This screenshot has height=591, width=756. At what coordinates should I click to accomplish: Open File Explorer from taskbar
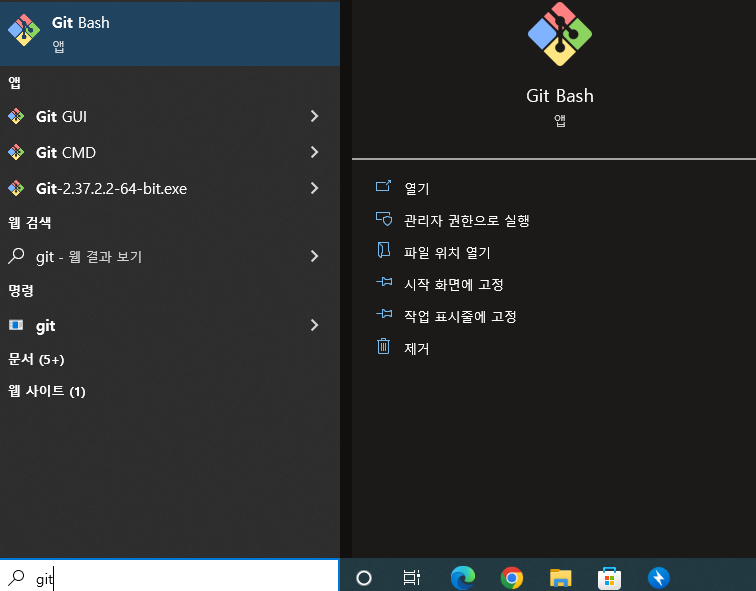coord(560,578)
